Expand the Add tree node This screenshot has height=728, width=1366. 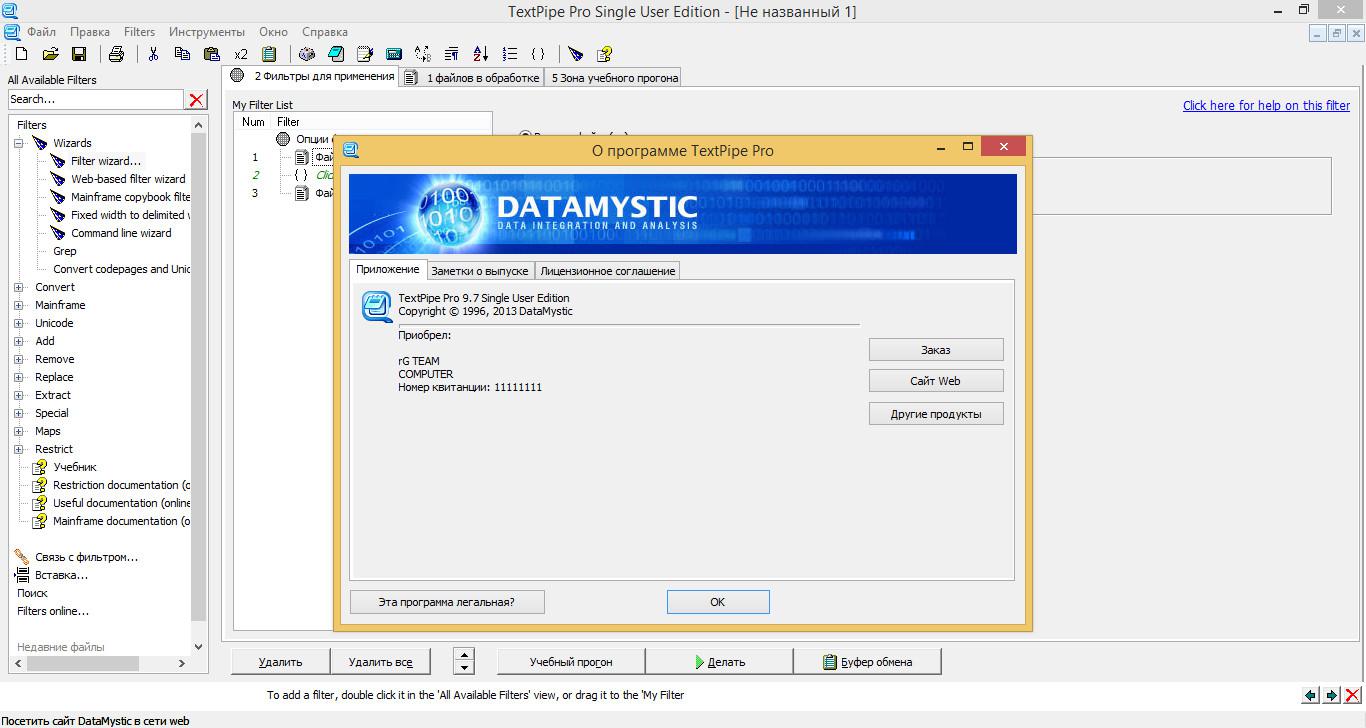19,341
